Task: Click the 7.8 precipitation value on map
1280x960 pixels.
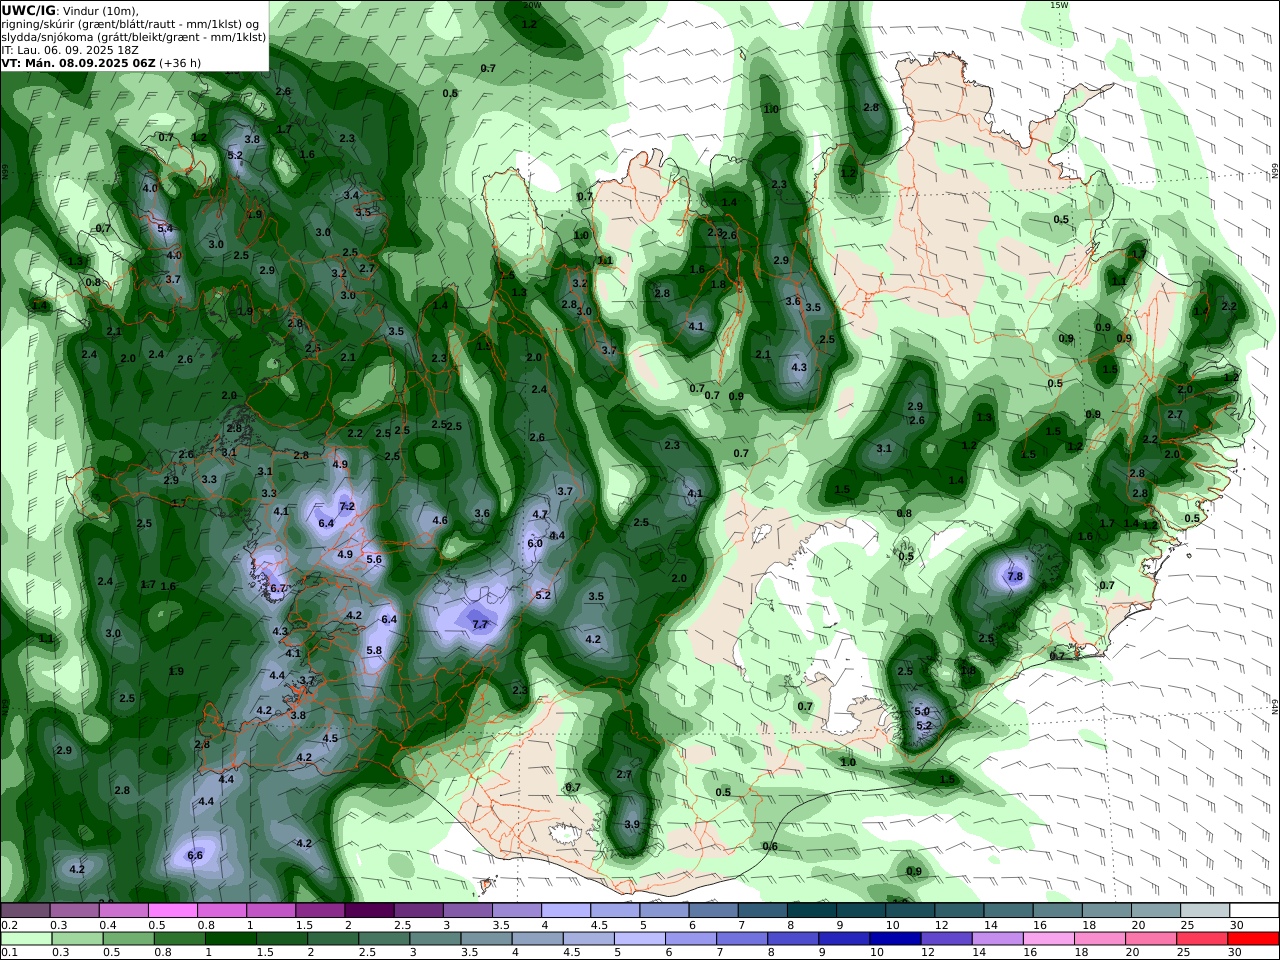Action: pyautogui.click(x=1015, y=577)
